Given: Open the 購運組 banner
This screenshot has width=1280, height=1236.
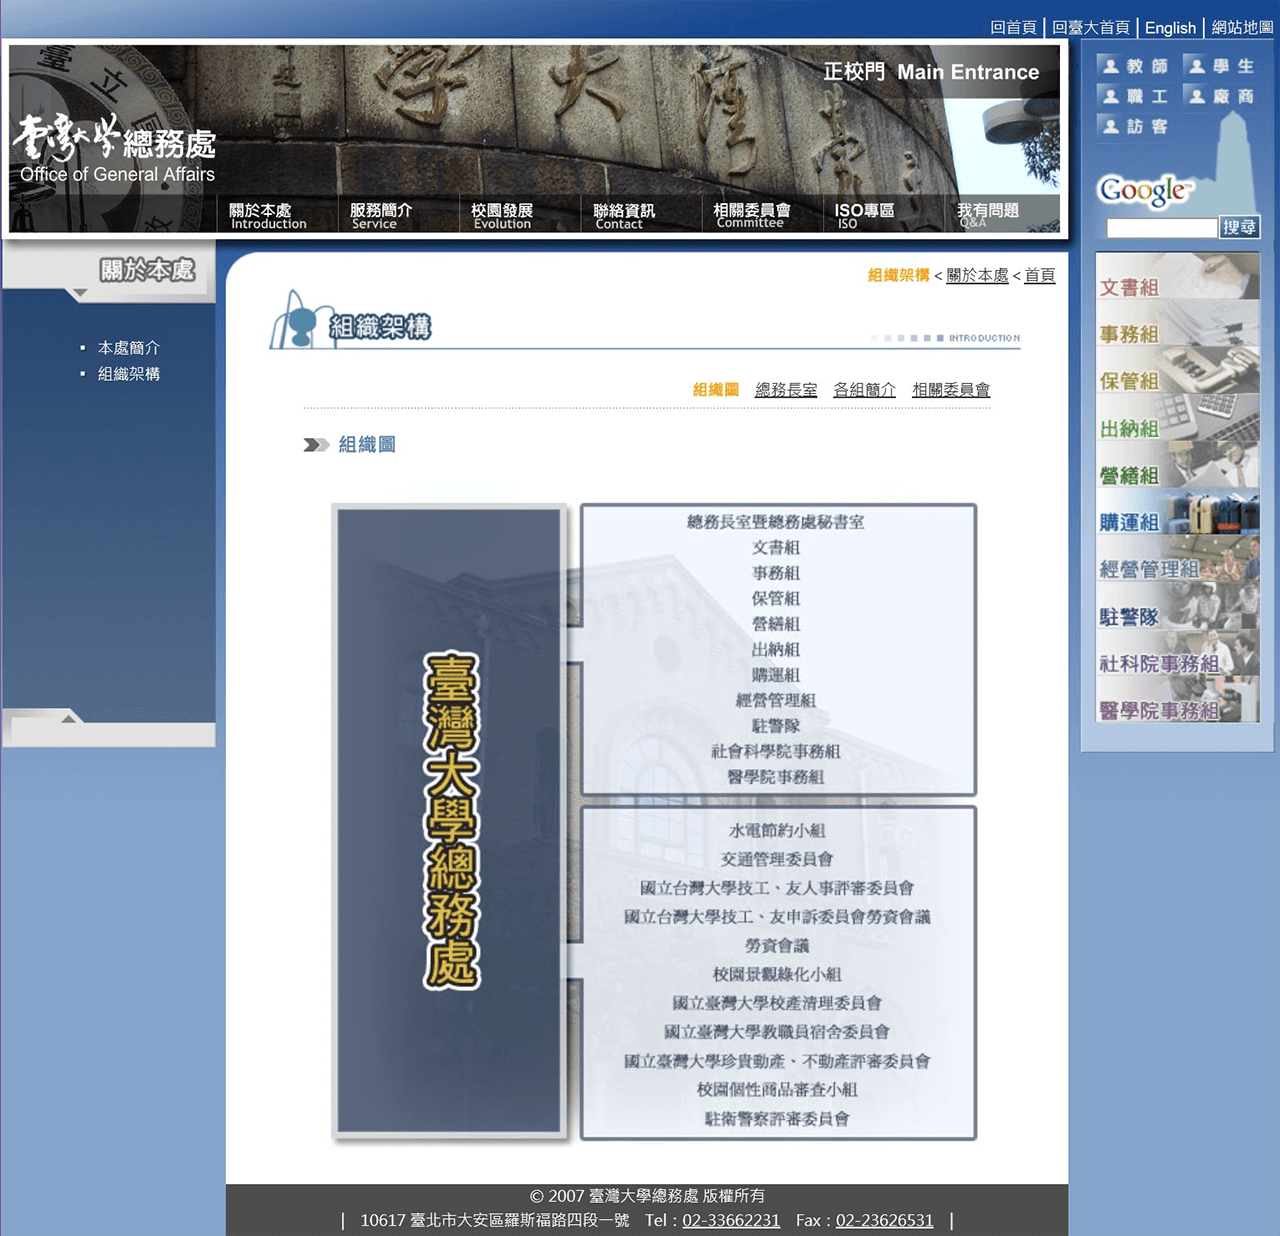Looking at the screenshot, I should 1177,512.
